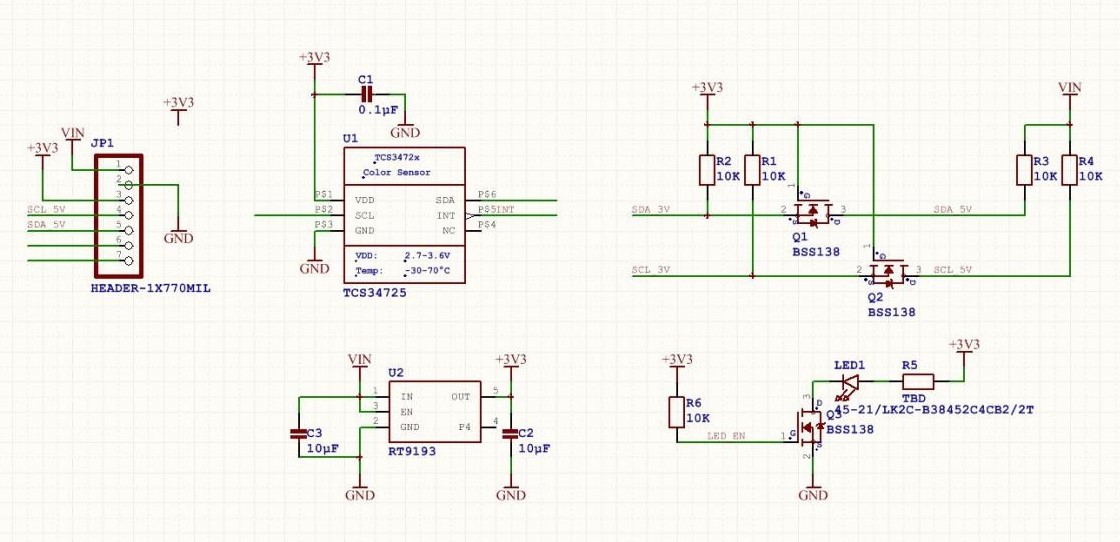1120x542 pixels.
Task: Click the '10µF' value of C3
Action: tap(322, 448)
